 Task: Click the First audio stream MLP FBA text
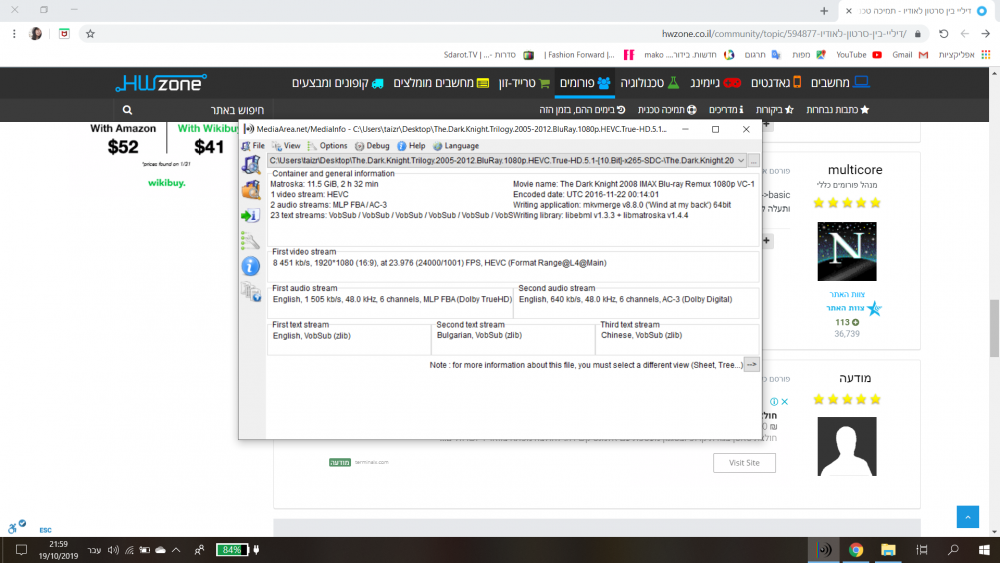[392, 299]
